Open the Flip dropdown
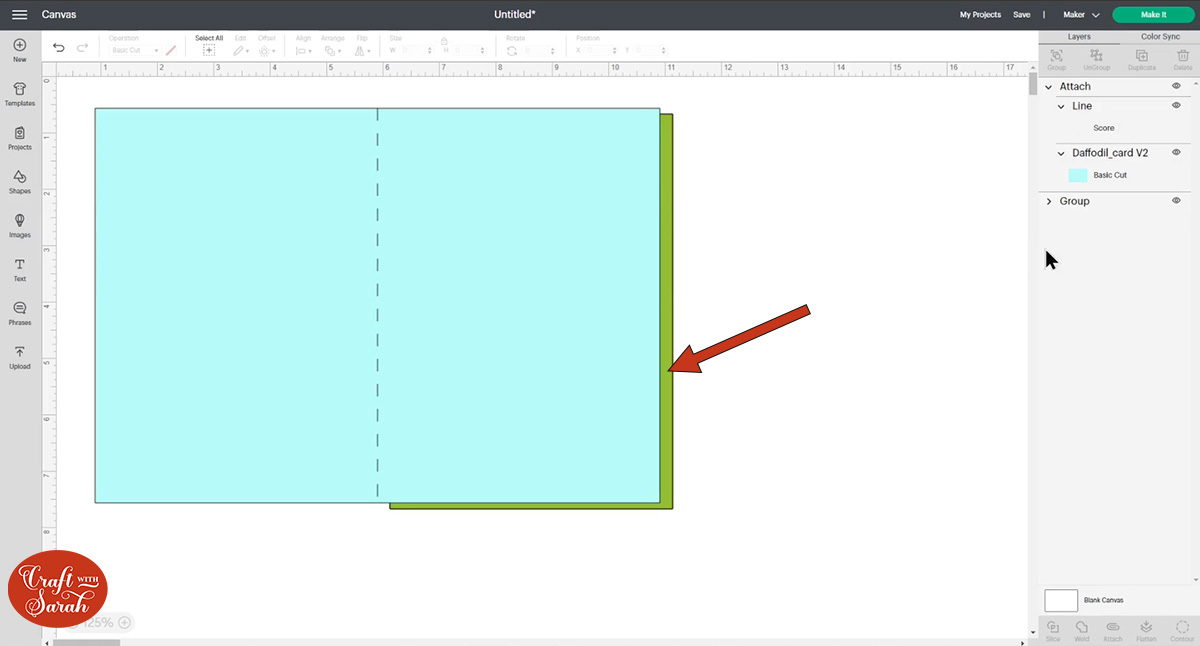This screenshot has width=1200, height=646. (363, 50)
